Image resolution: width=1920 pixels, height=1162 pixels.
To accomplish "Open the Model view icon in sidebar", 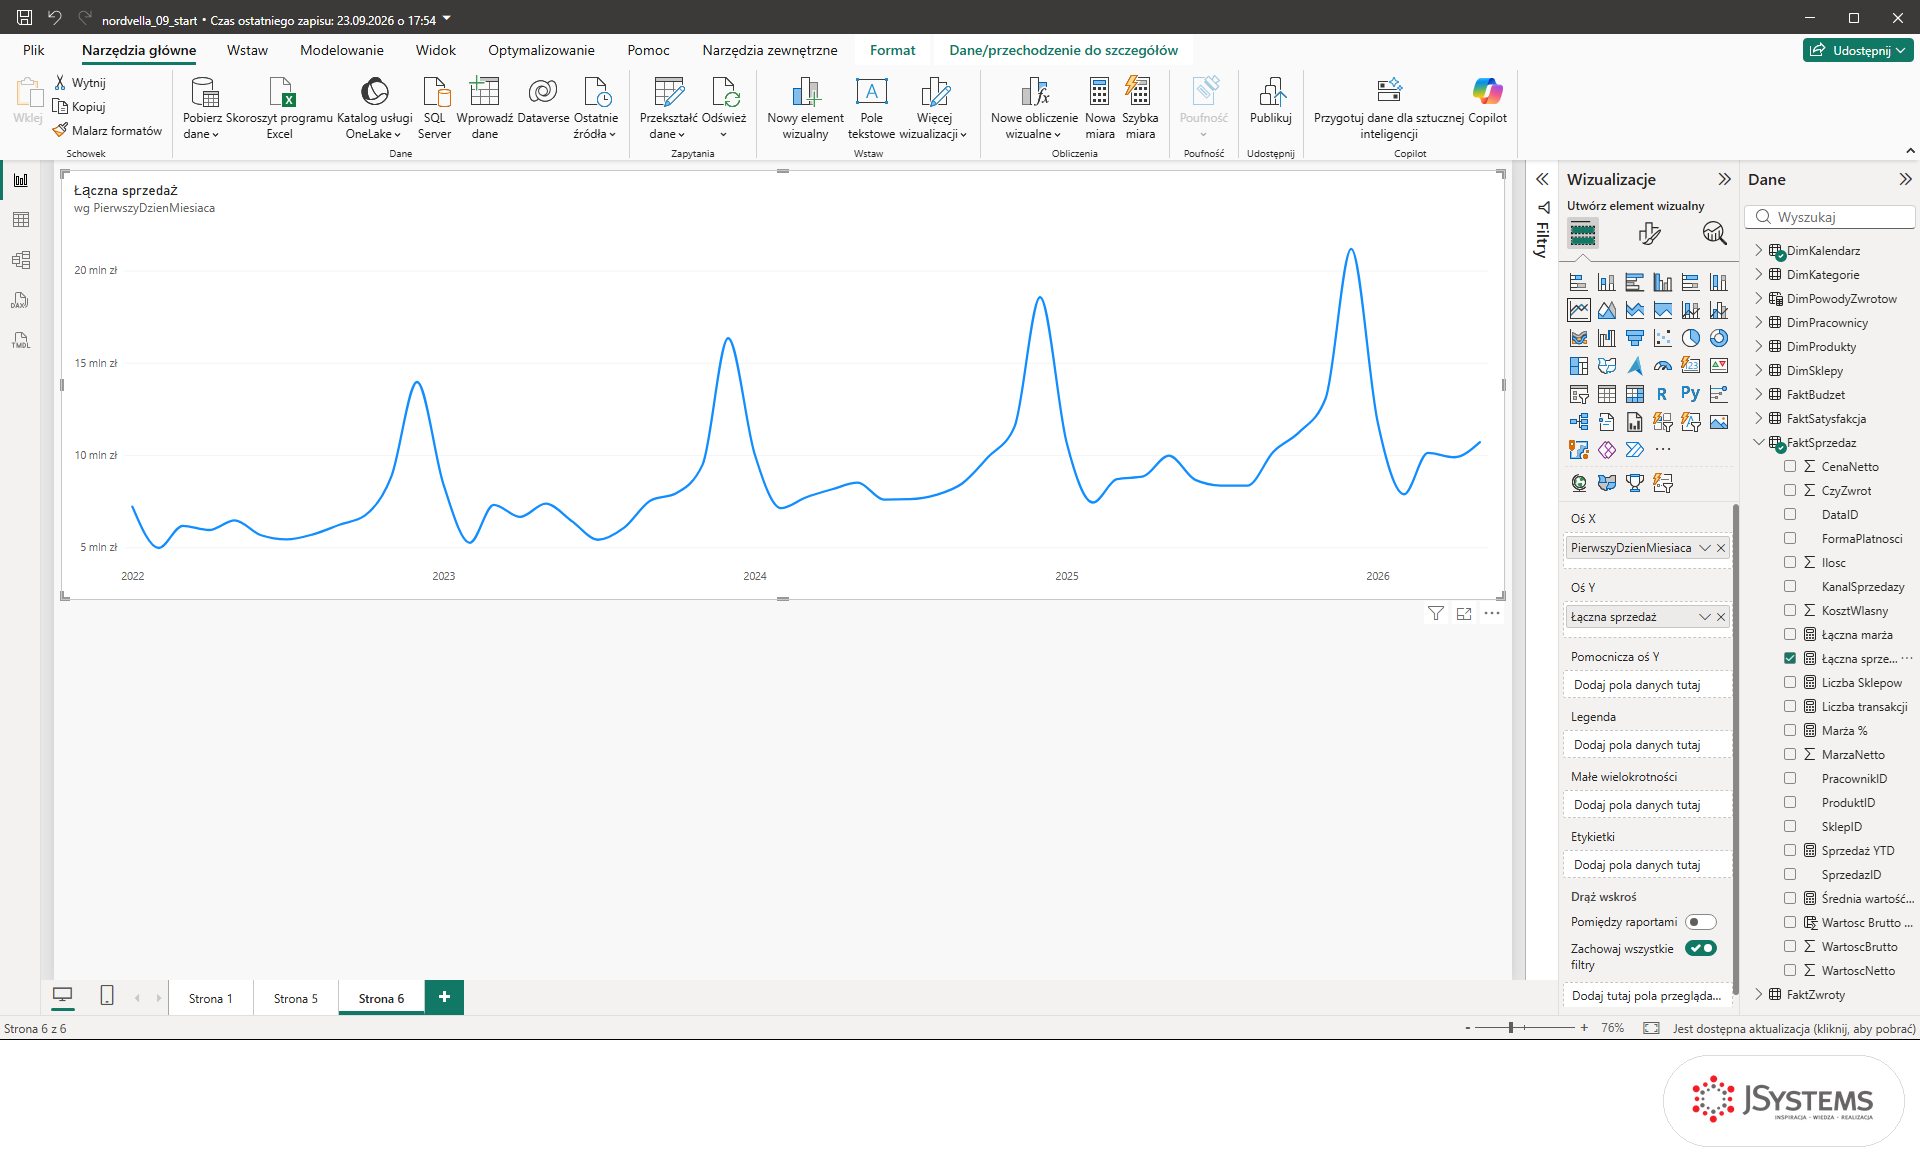I will point(21,260).
